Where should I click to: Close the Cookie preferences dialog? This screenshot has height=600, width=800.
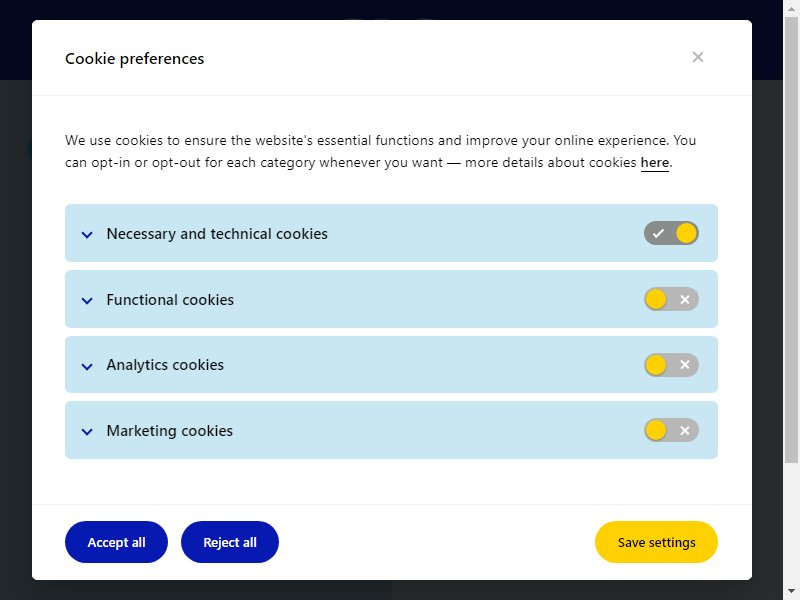pos(697,57)
